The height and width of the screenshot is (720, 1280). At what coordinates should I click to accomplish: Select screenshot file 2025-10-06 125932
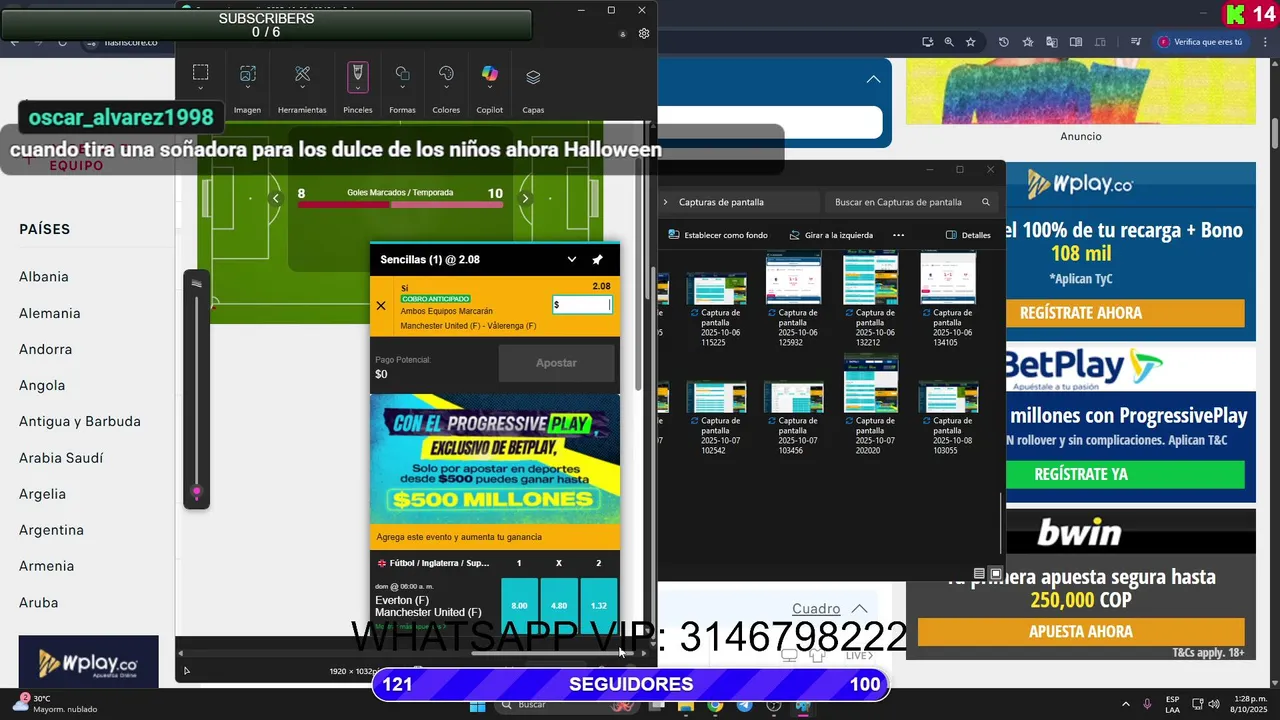click(793, 298)
